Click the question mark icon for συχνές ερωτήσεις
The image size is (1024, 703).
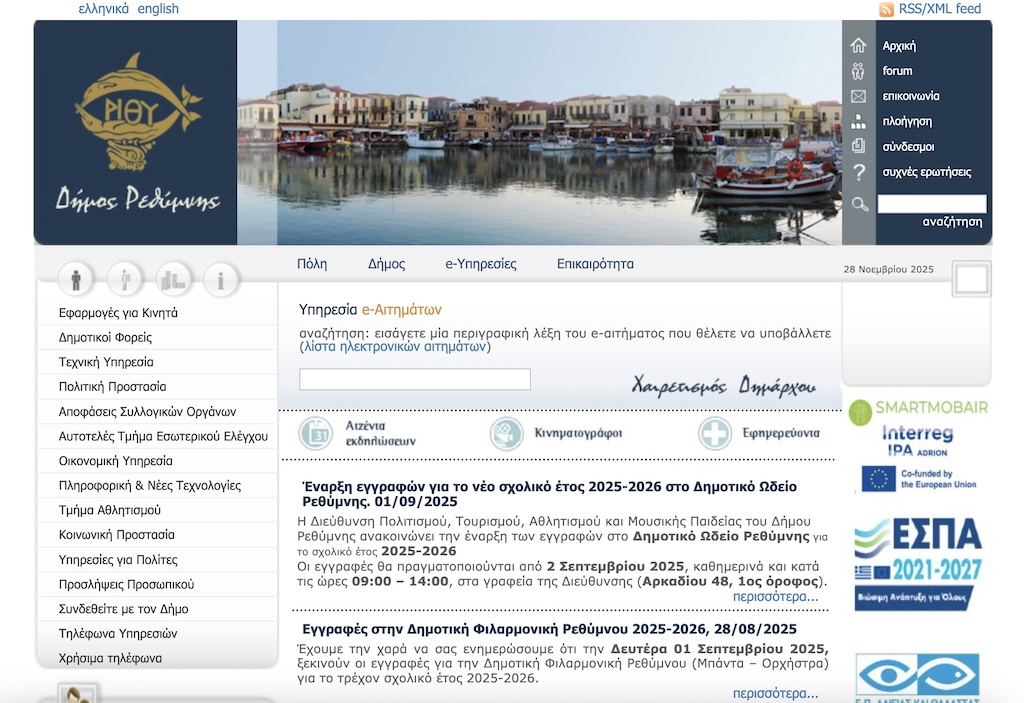point(858,172)
